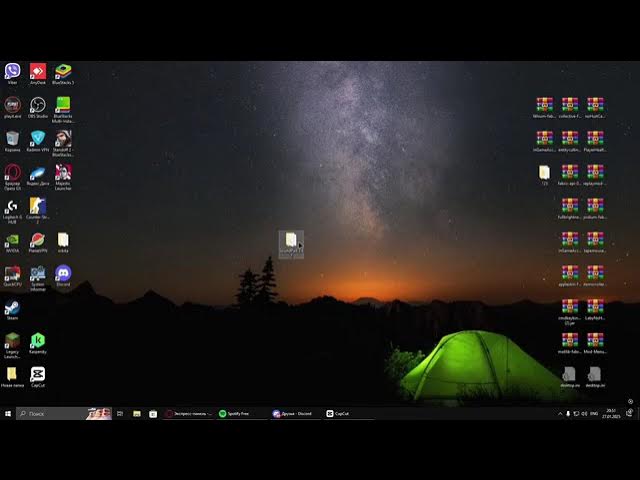Switch to Spotify Free taskbar window
The width and height of the screenshot is (640, 480).
click(x=242, y=413)
